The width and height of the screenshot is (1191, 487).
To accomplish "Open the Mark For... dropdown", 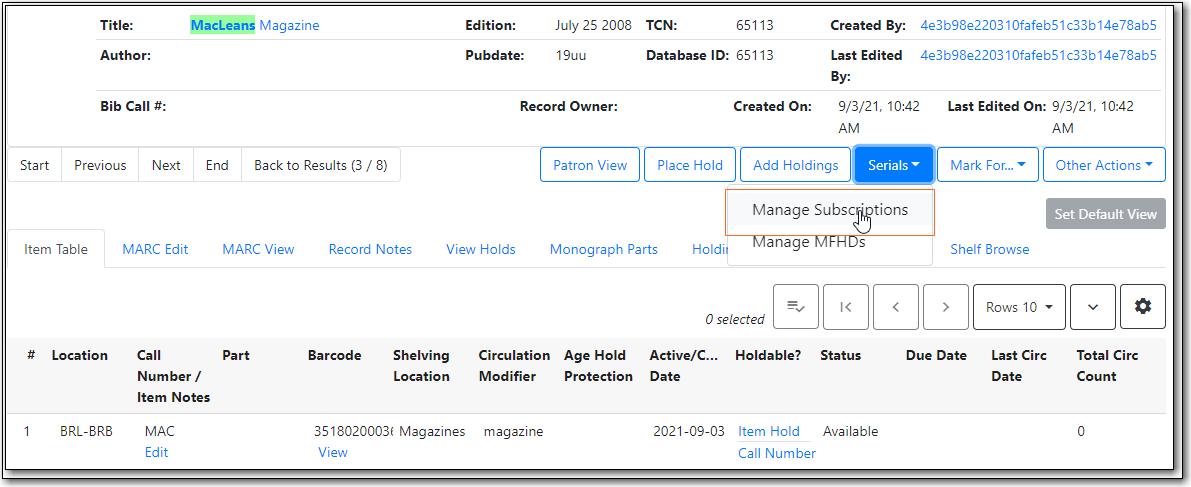I will (987, 165).
